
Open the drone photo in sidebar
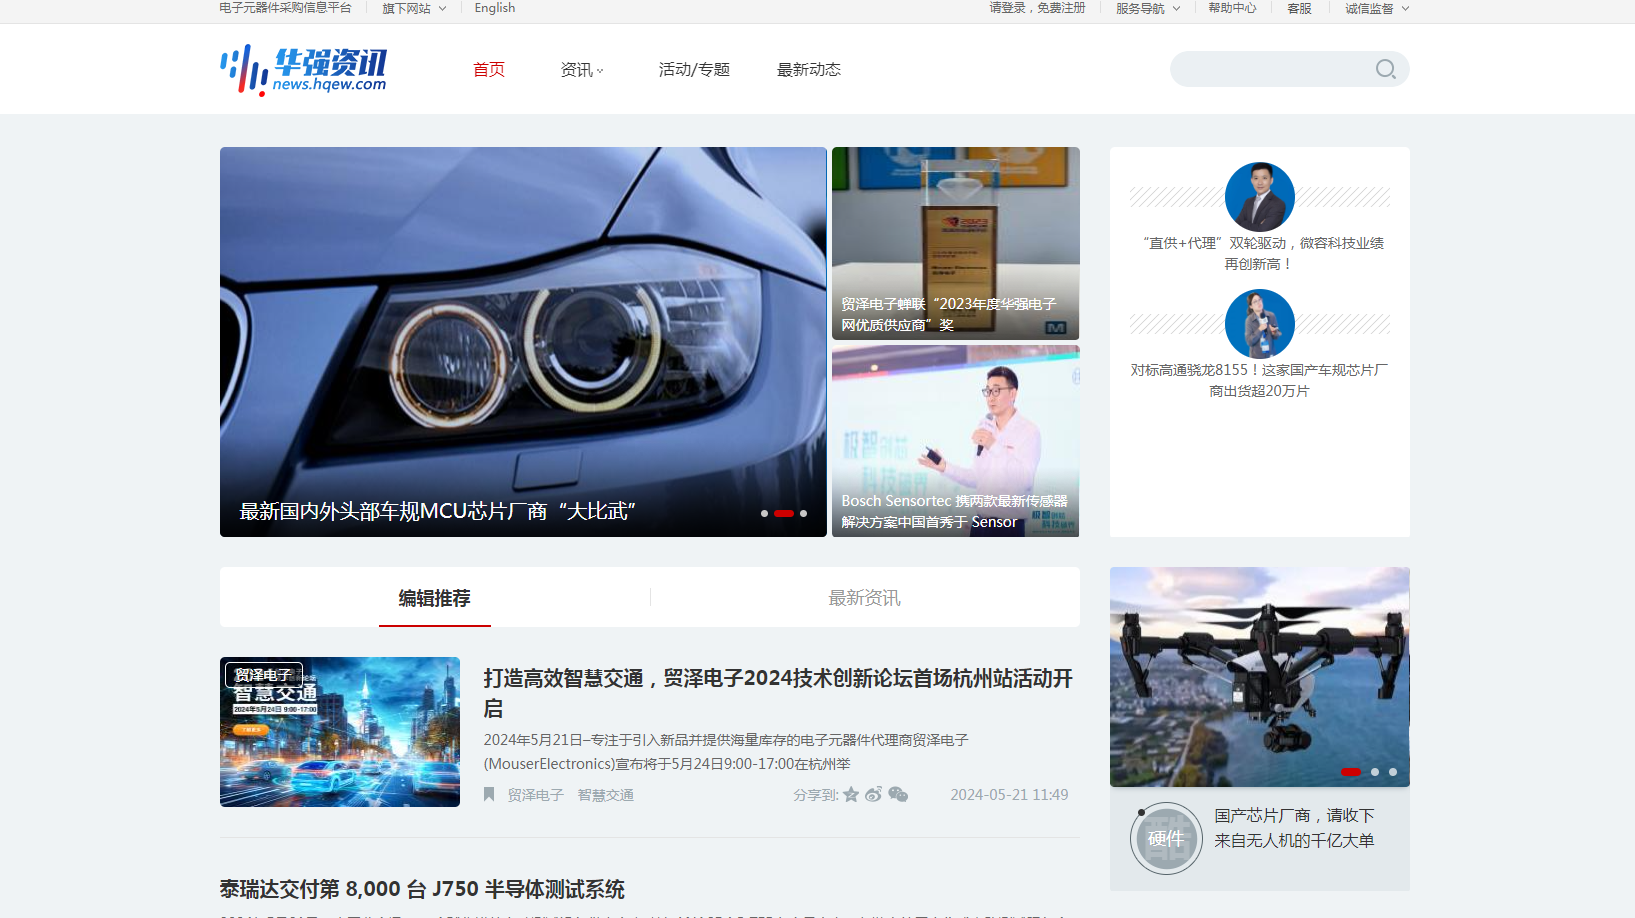1259,677
